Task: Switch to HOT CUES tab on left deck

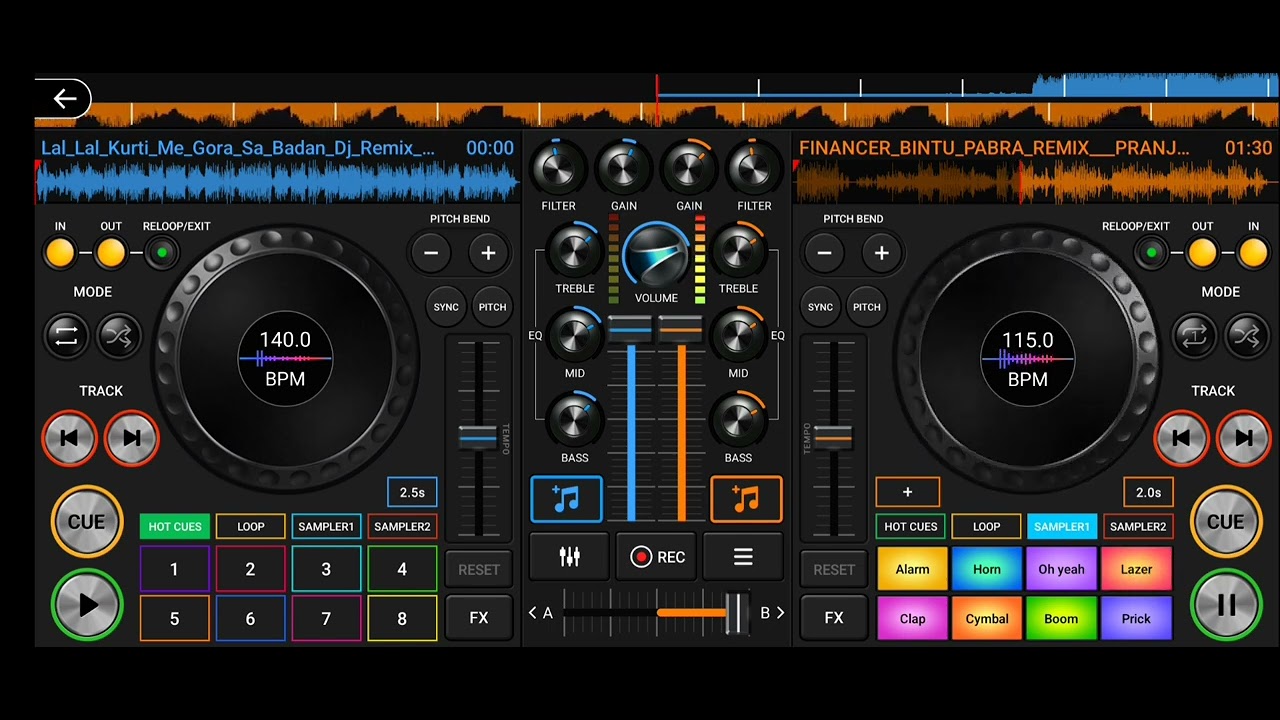Action: pyautogui.click(x=175, y=527)
